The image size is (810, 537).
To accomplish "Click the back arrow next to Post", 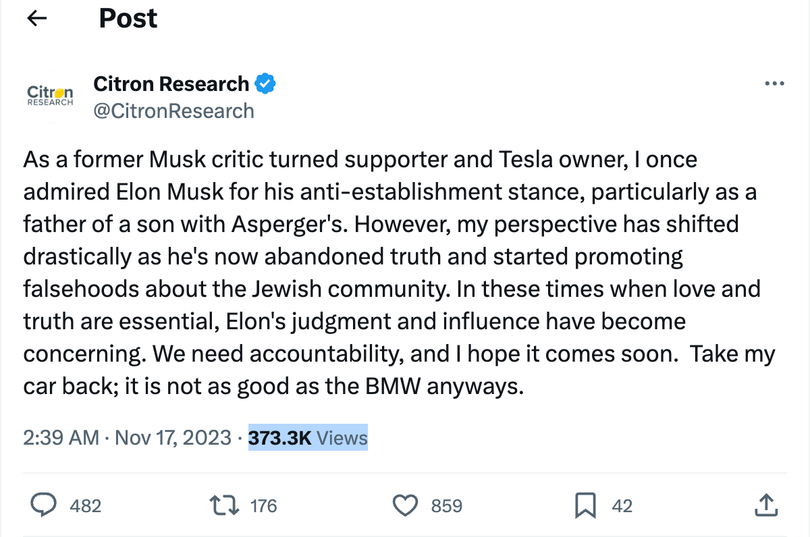I will pyautogui.click(x=37, y=19).
